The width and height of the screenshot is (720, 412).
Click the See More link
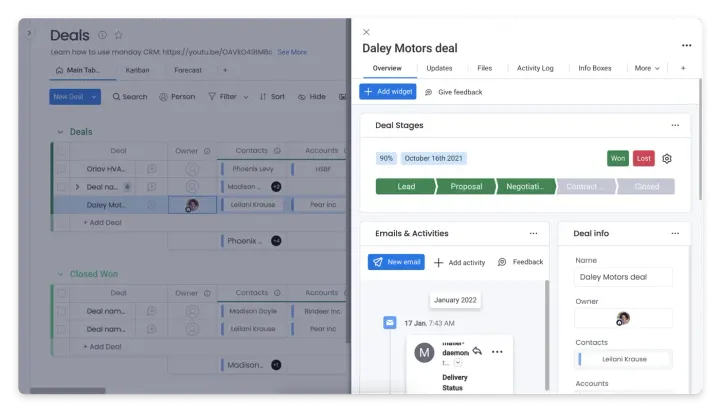tap(292, 52)
